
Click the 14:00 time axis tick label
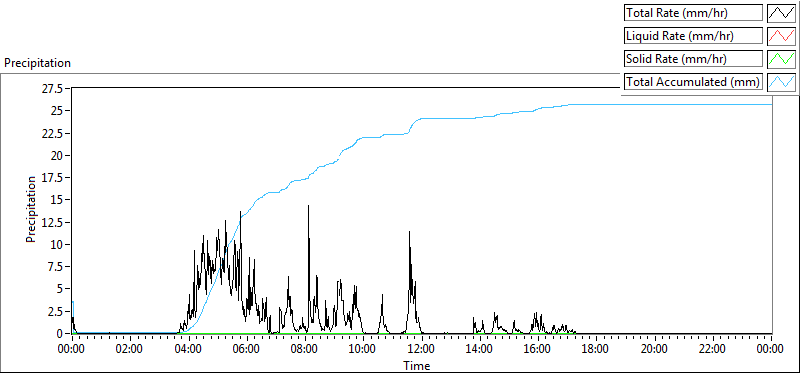479,349
